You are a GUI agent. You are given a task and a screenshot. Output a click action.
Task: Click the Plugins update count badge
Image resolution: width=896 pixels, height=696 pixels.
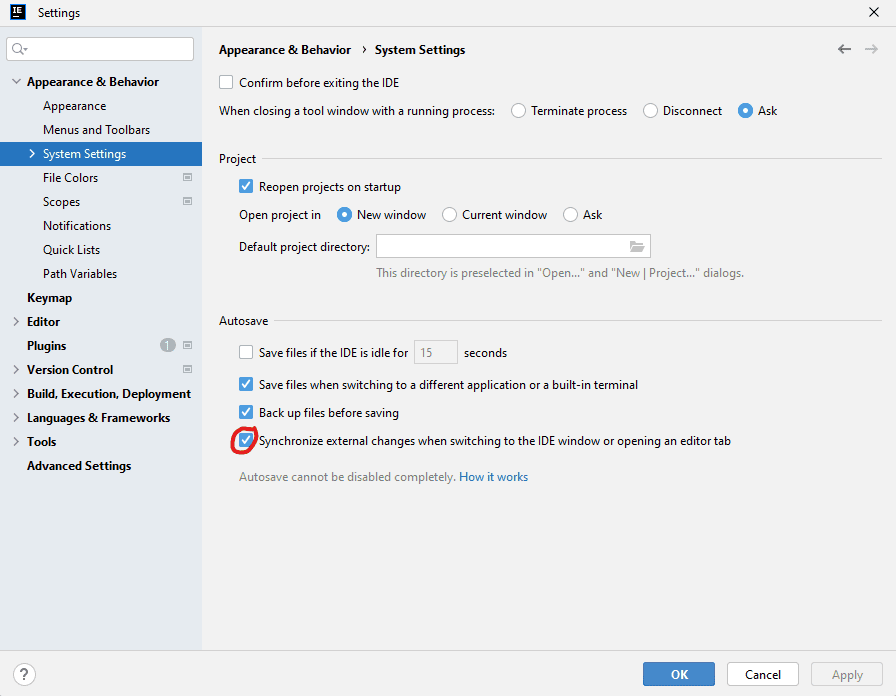[x=167, y=345]
